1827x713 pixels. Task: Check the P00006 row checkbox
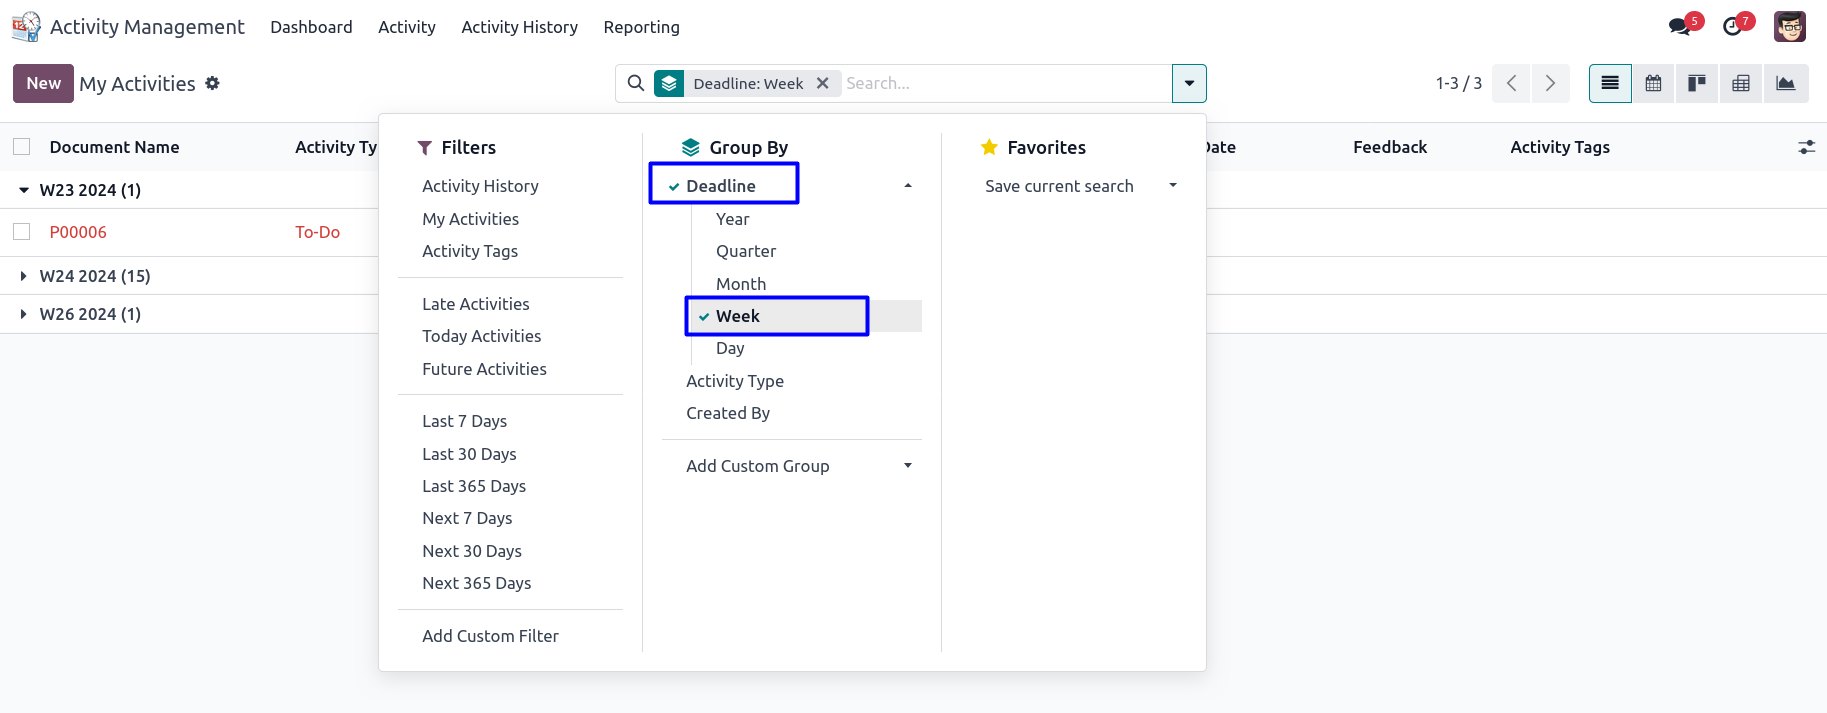[x=21, y=232]
